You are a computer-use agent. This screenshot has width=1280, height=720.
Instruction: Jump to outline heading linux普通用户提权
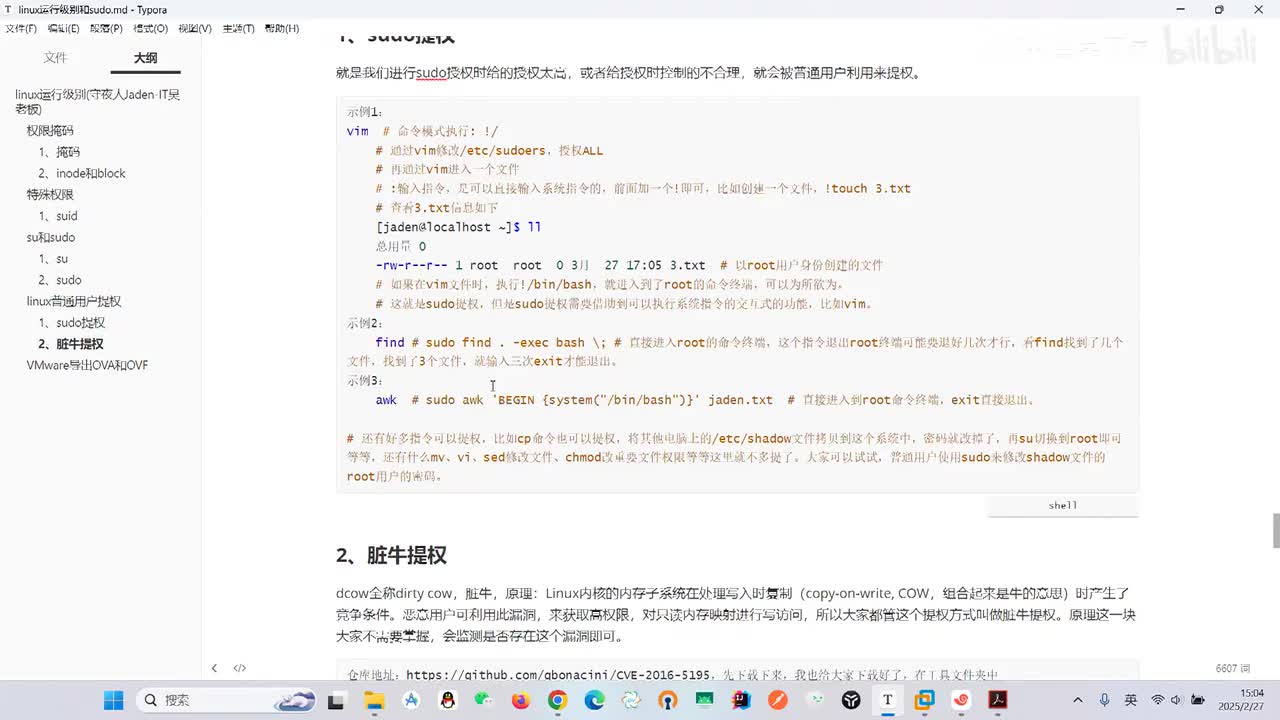(74, 301)
